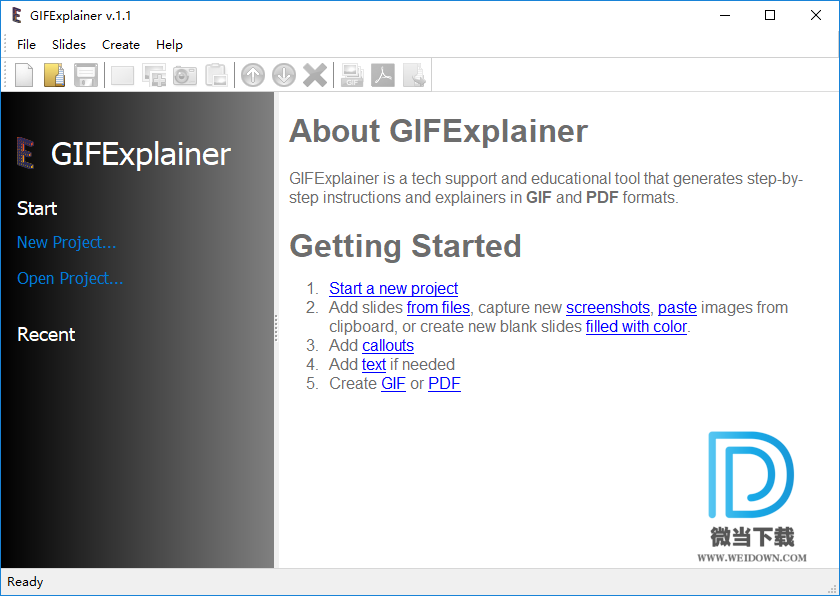Open the File menu
840x596 pixels.
26,44
